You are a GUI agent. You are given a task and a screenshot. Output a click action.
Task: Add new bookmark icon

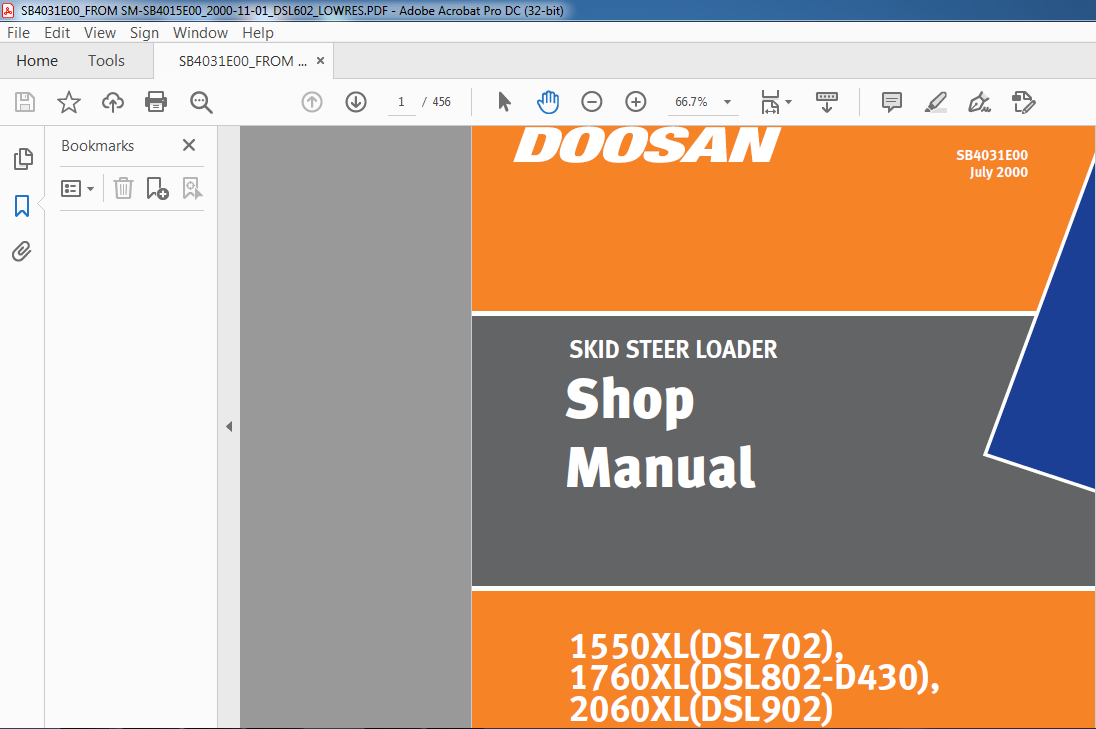[x=157, y=189]
